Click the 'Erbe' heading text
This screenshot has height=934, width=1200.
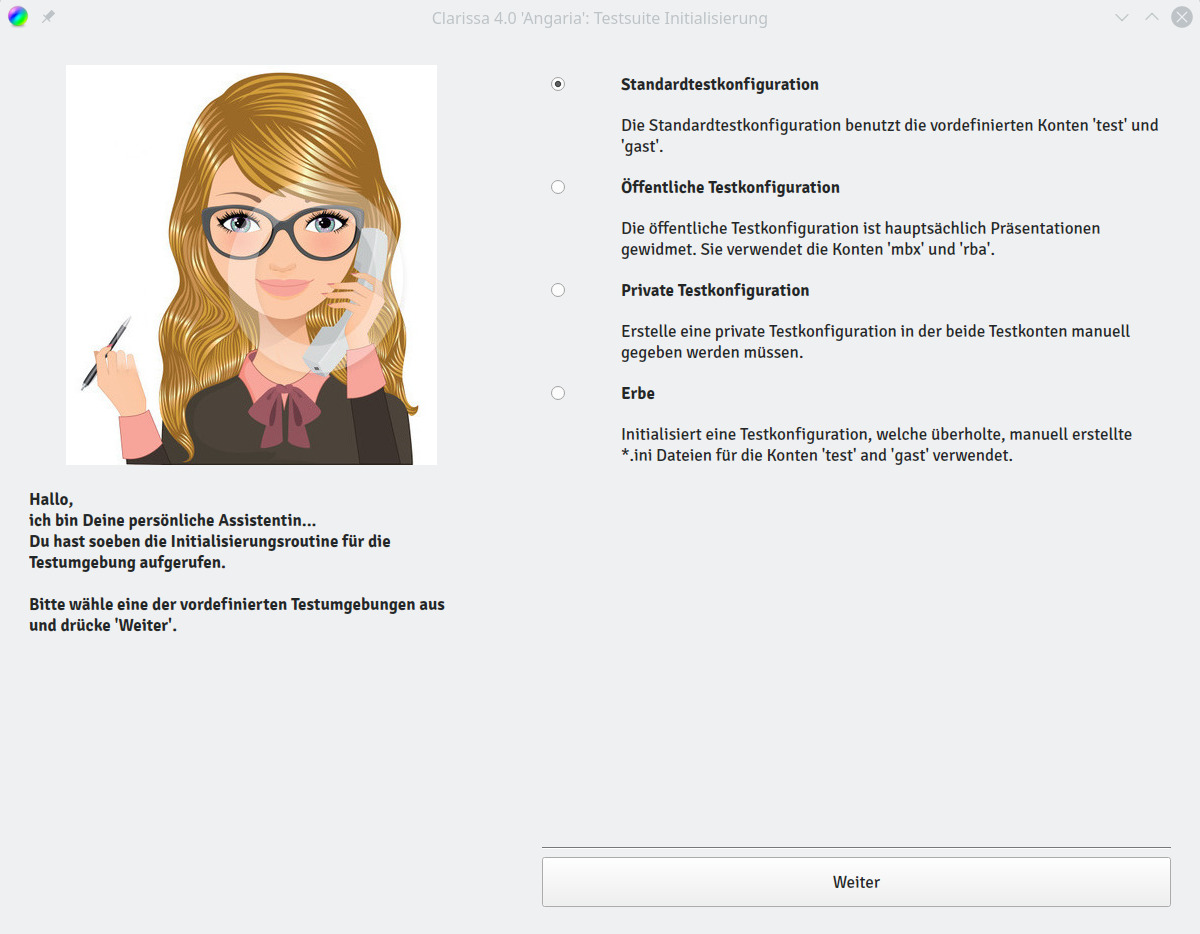tap(638, 393)
